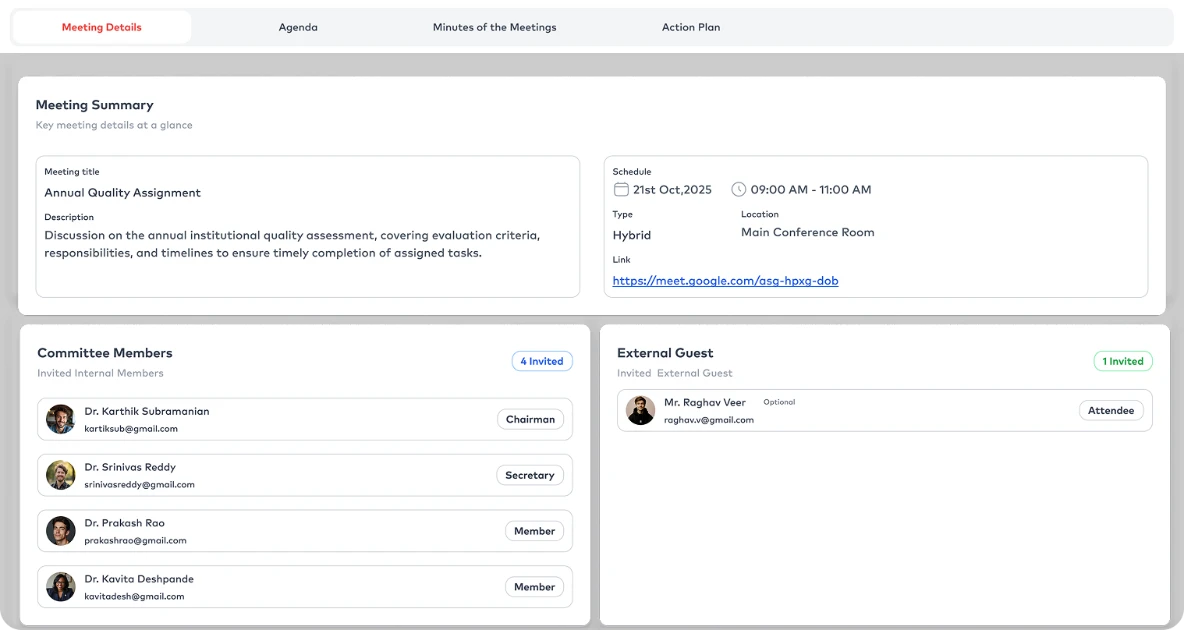Image resolution: width=1184 pixels, height=630 pixels.
Task: Click Dr. Karthik Subramanian's avatar photo
Action: point(61,419)
